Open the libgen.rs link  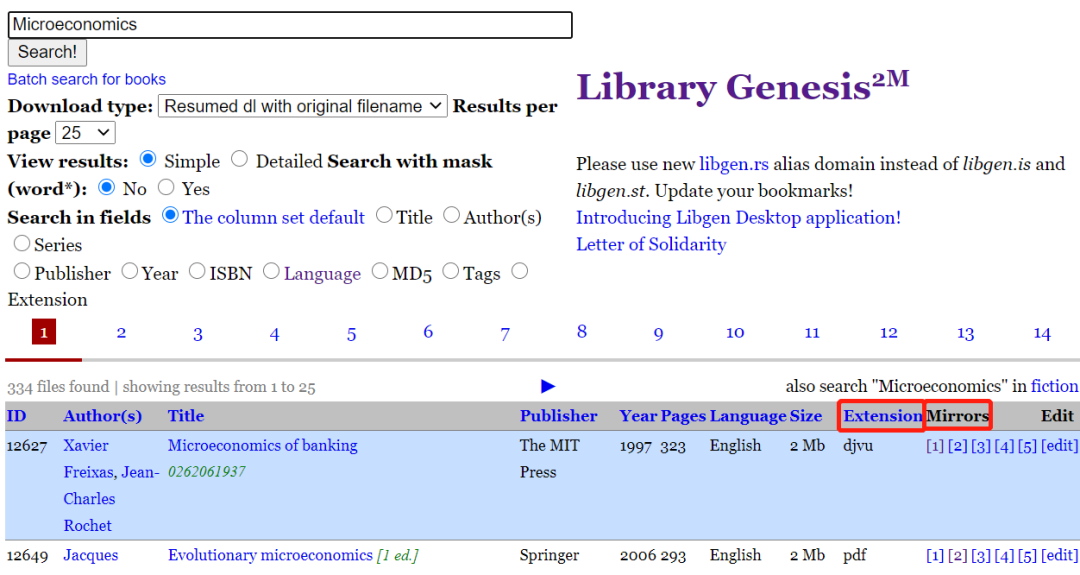tap(734, 164)
